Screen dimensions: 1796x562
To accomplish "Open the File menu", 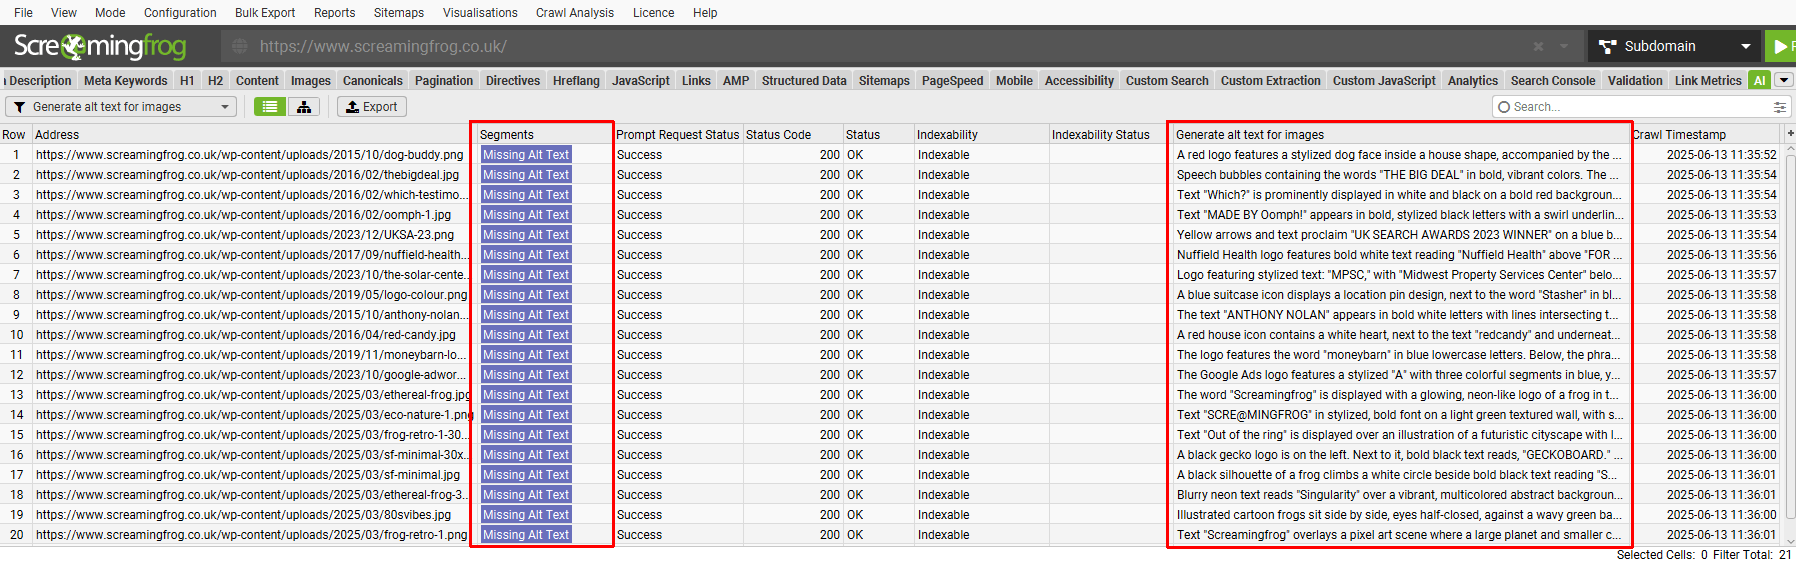I will 23,13.
